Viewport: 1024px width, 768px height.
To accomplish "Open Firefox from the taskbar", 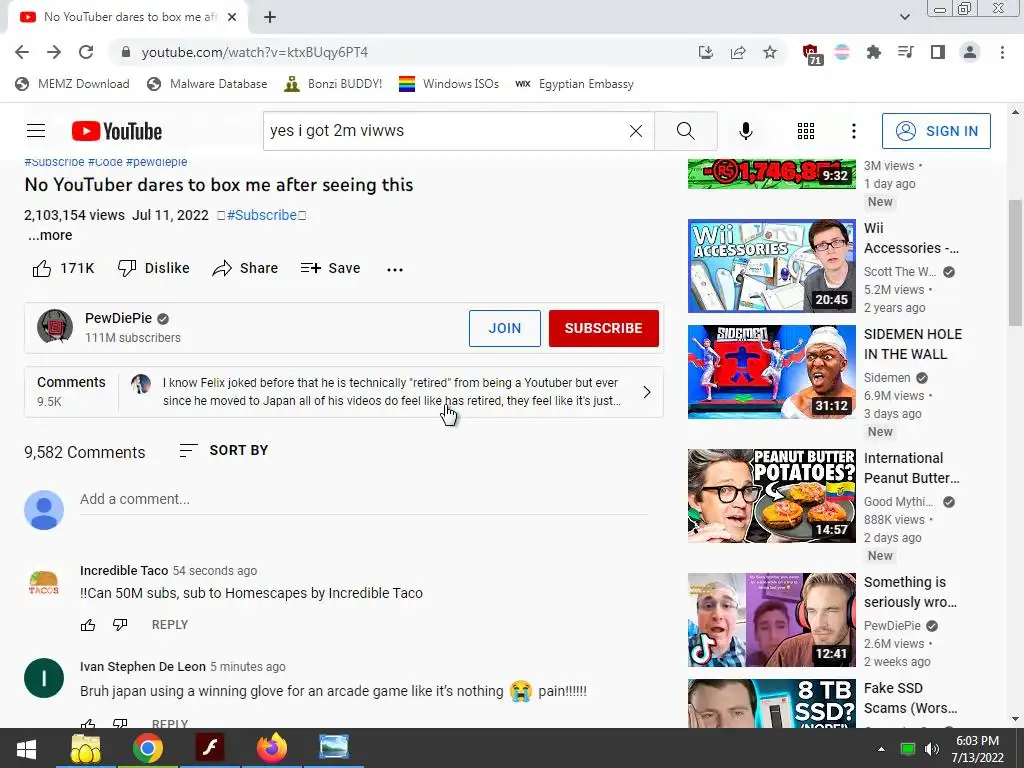I will pos(272,748).
